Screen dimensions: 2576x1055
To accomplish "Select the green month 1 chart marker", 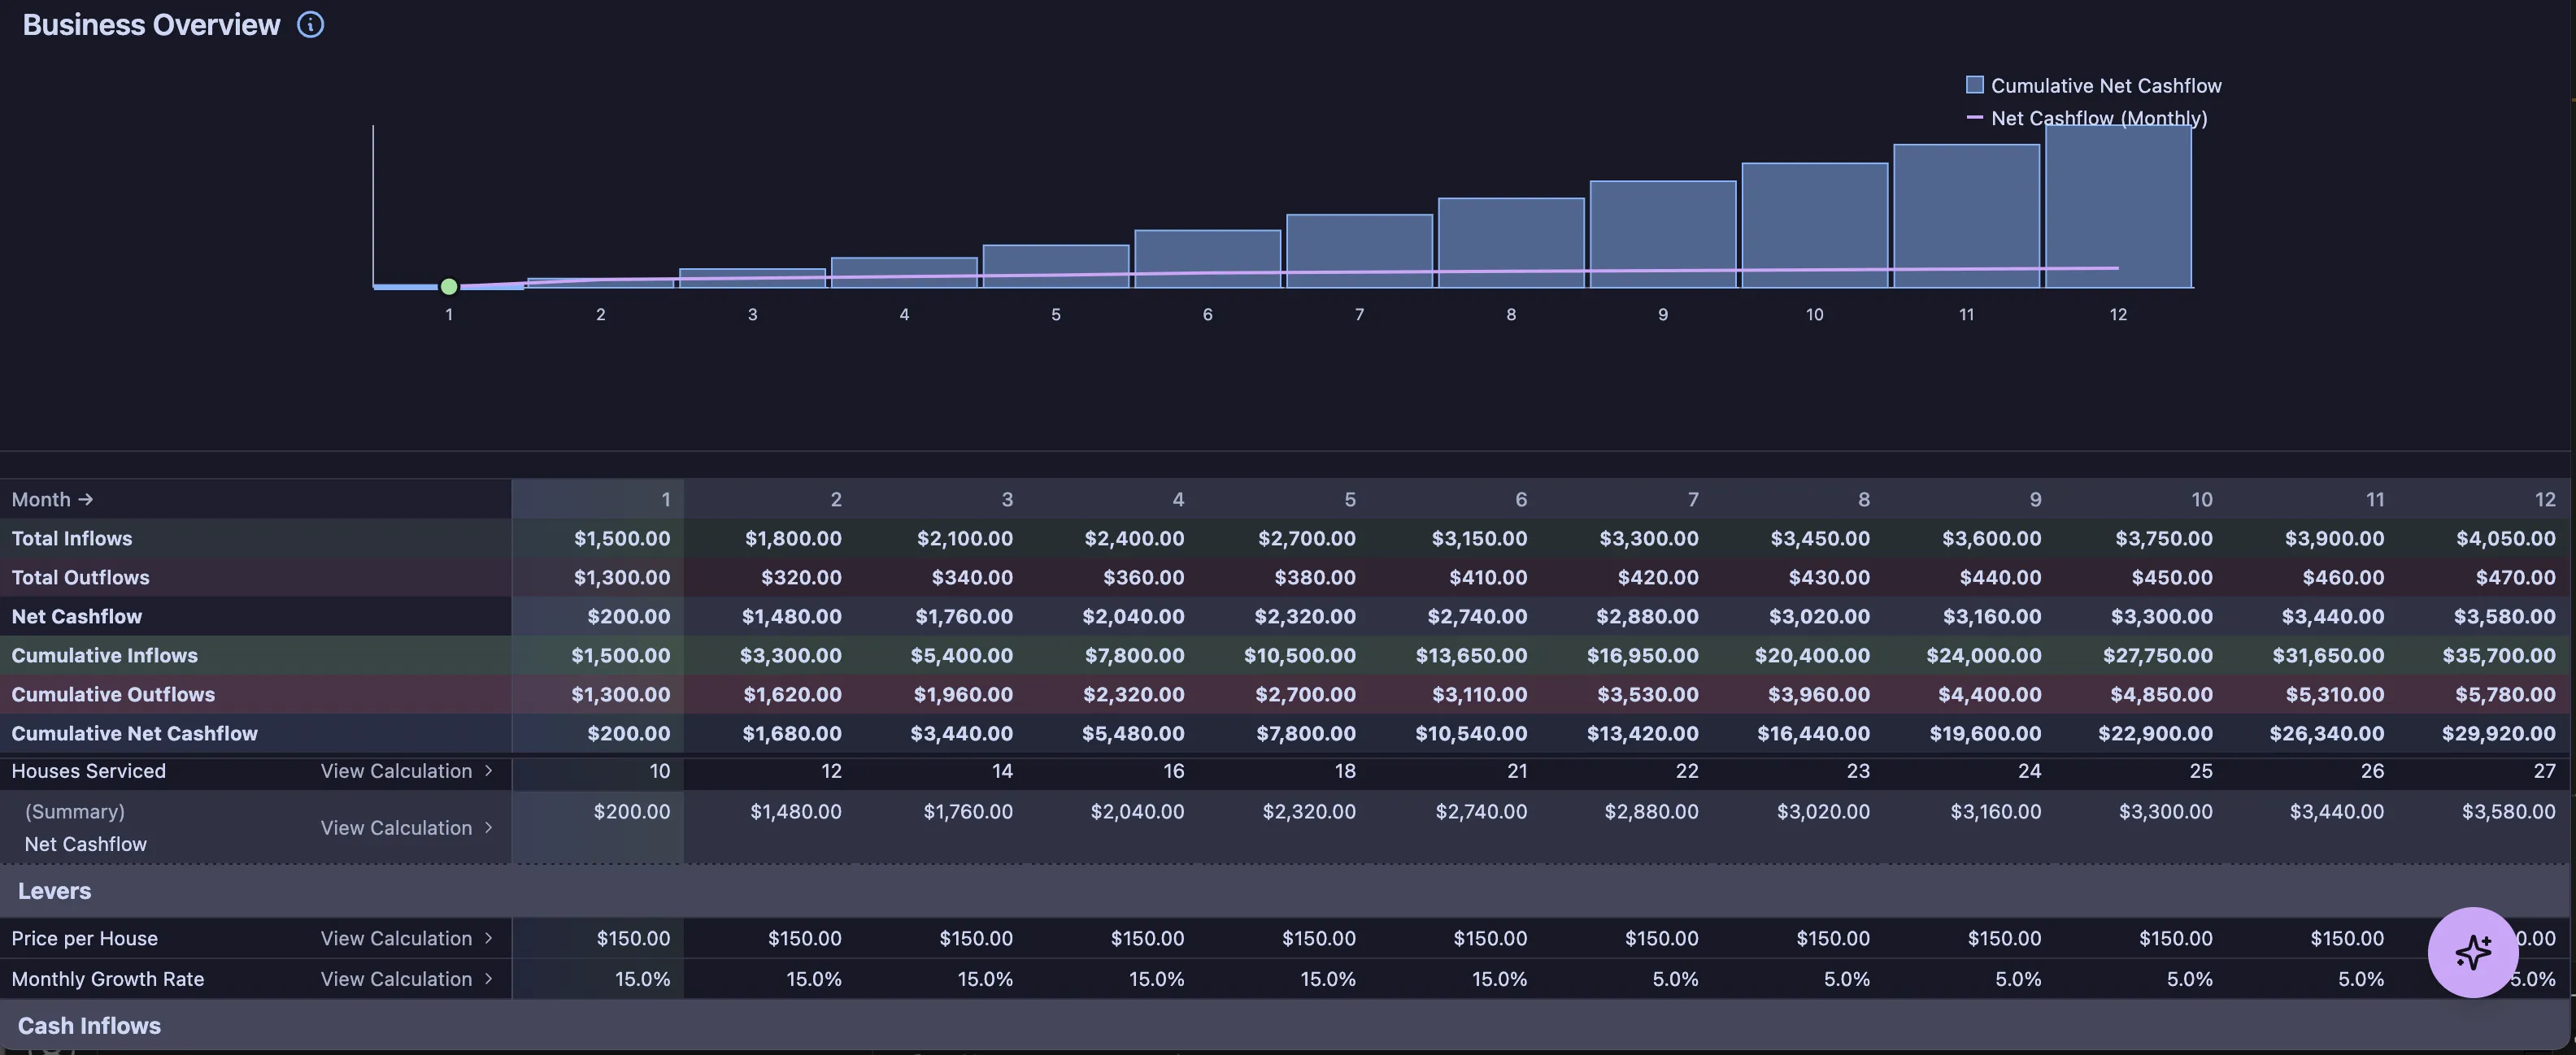I will (449, 287).
